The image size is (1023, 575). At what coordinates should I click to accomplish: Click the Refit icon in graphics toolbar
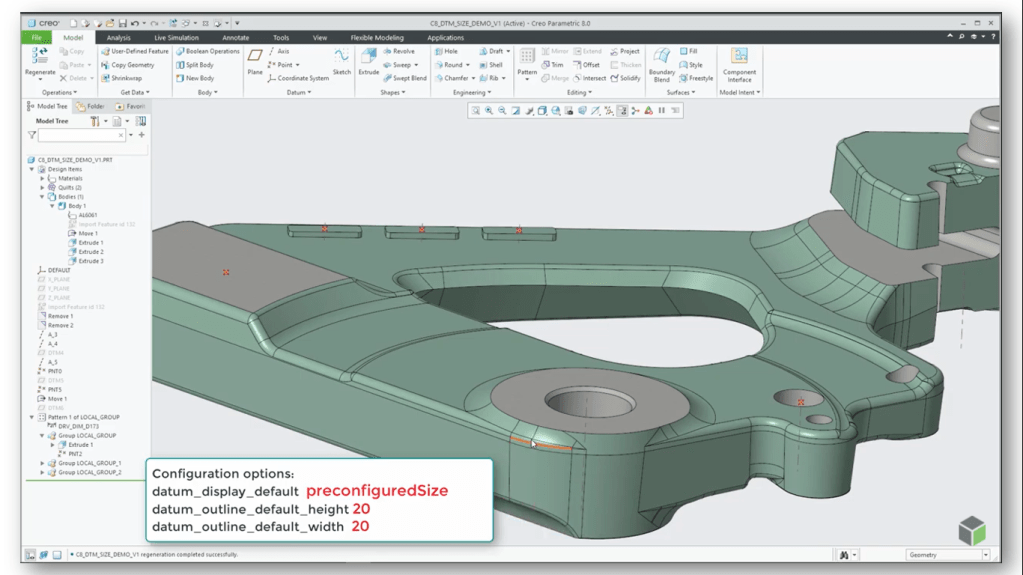click(x=476, y=111)
